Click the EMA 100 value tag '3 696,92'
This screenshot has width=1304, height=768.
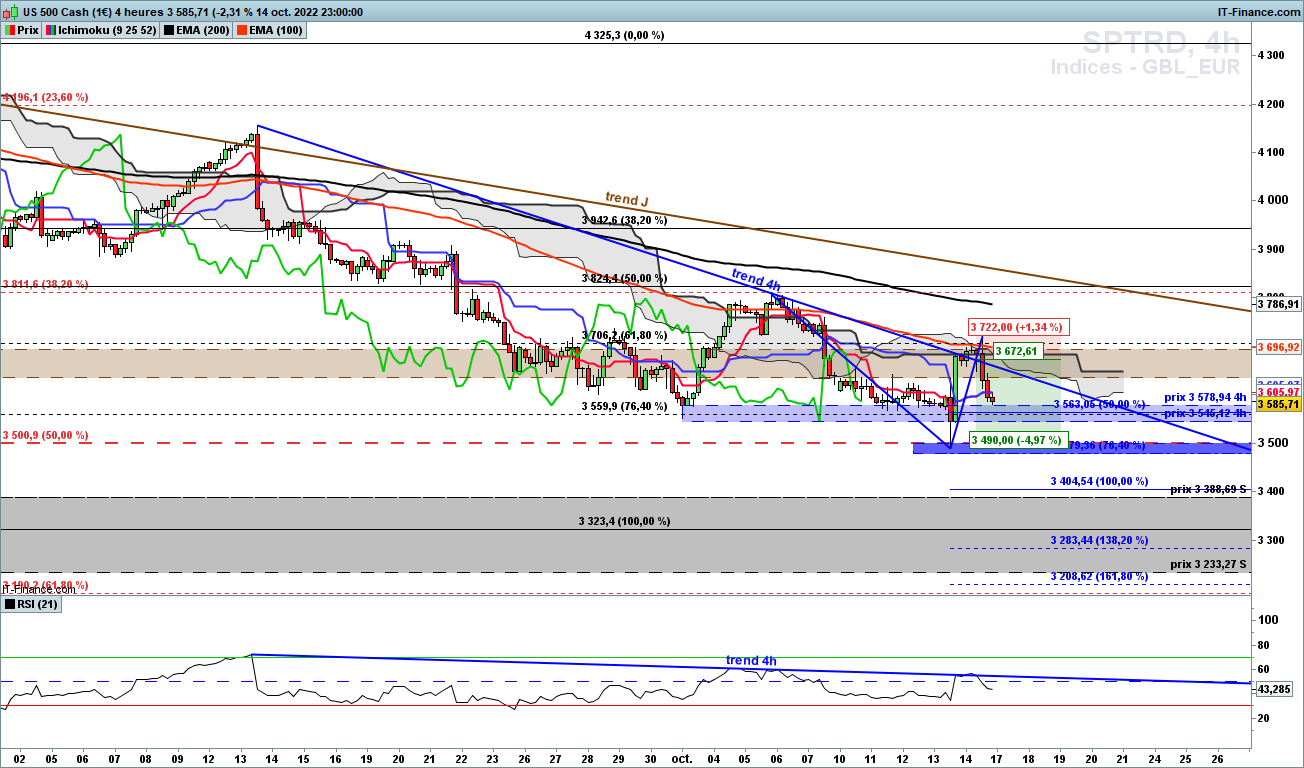(1277, 347)
